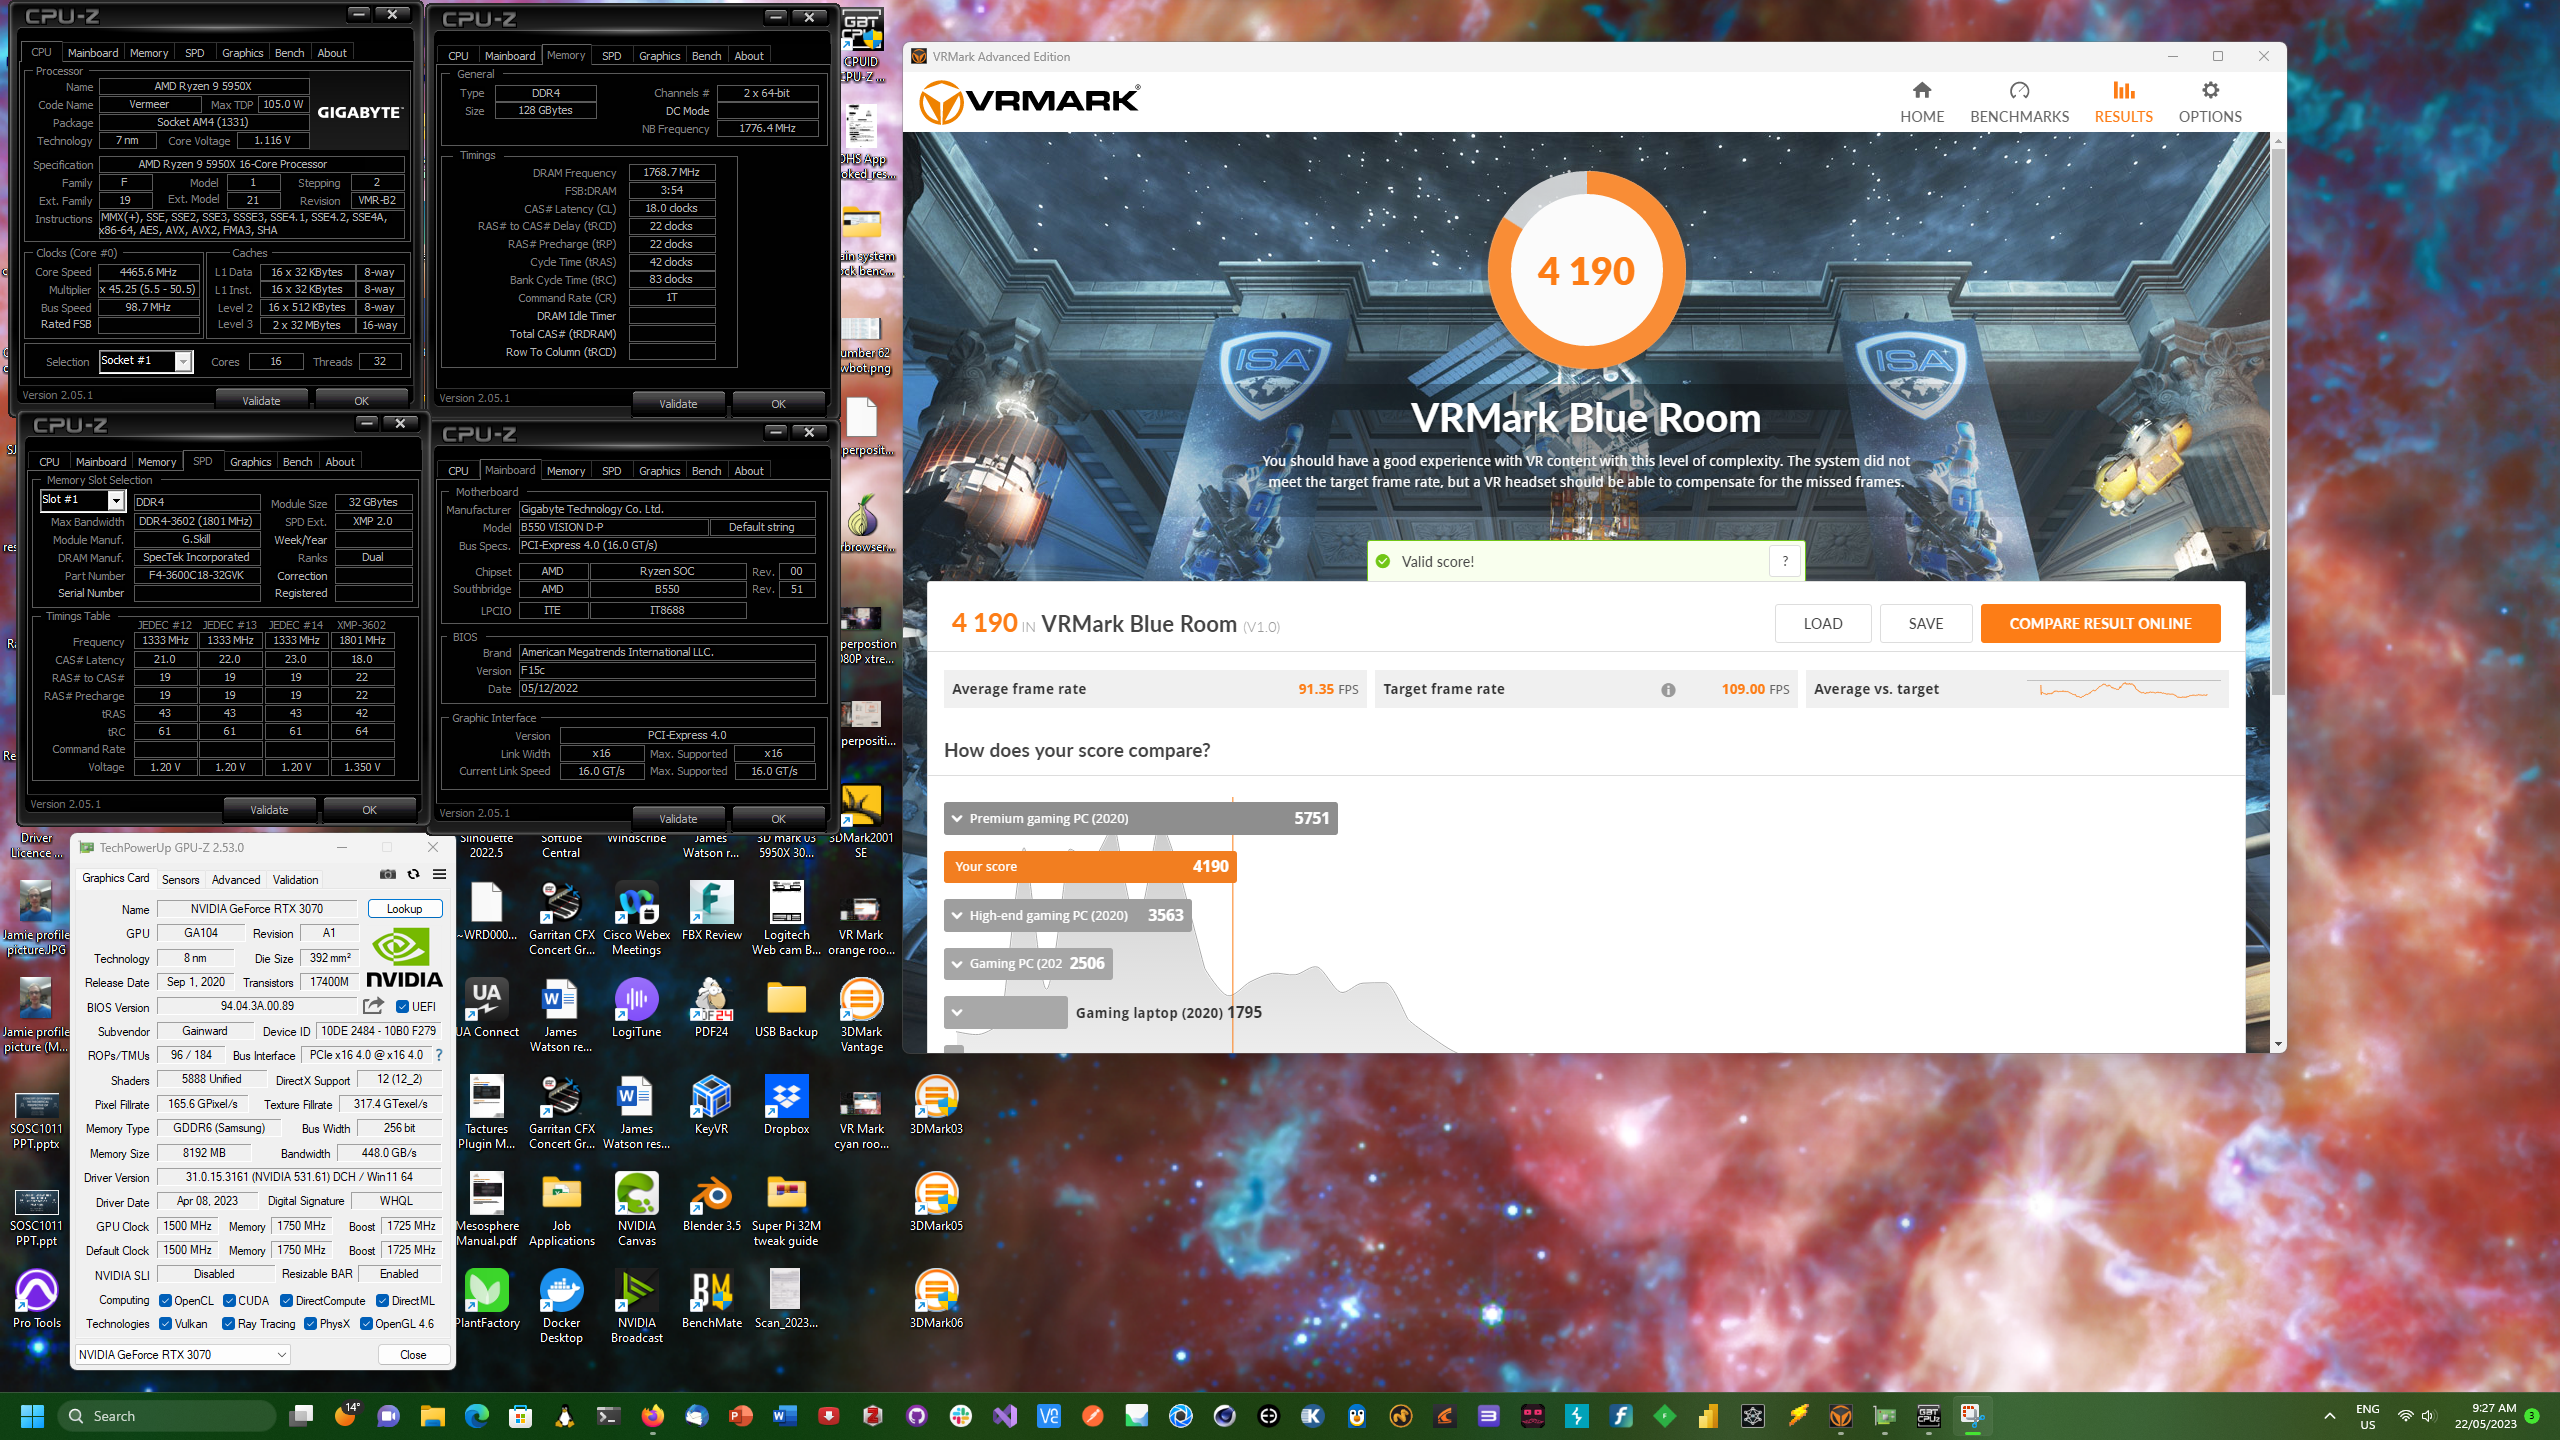The height and width of the screenshot is (1440, 2560).
Task: Open the active VRMark RESULTS tab
Action: click(x=2123, y=103)
